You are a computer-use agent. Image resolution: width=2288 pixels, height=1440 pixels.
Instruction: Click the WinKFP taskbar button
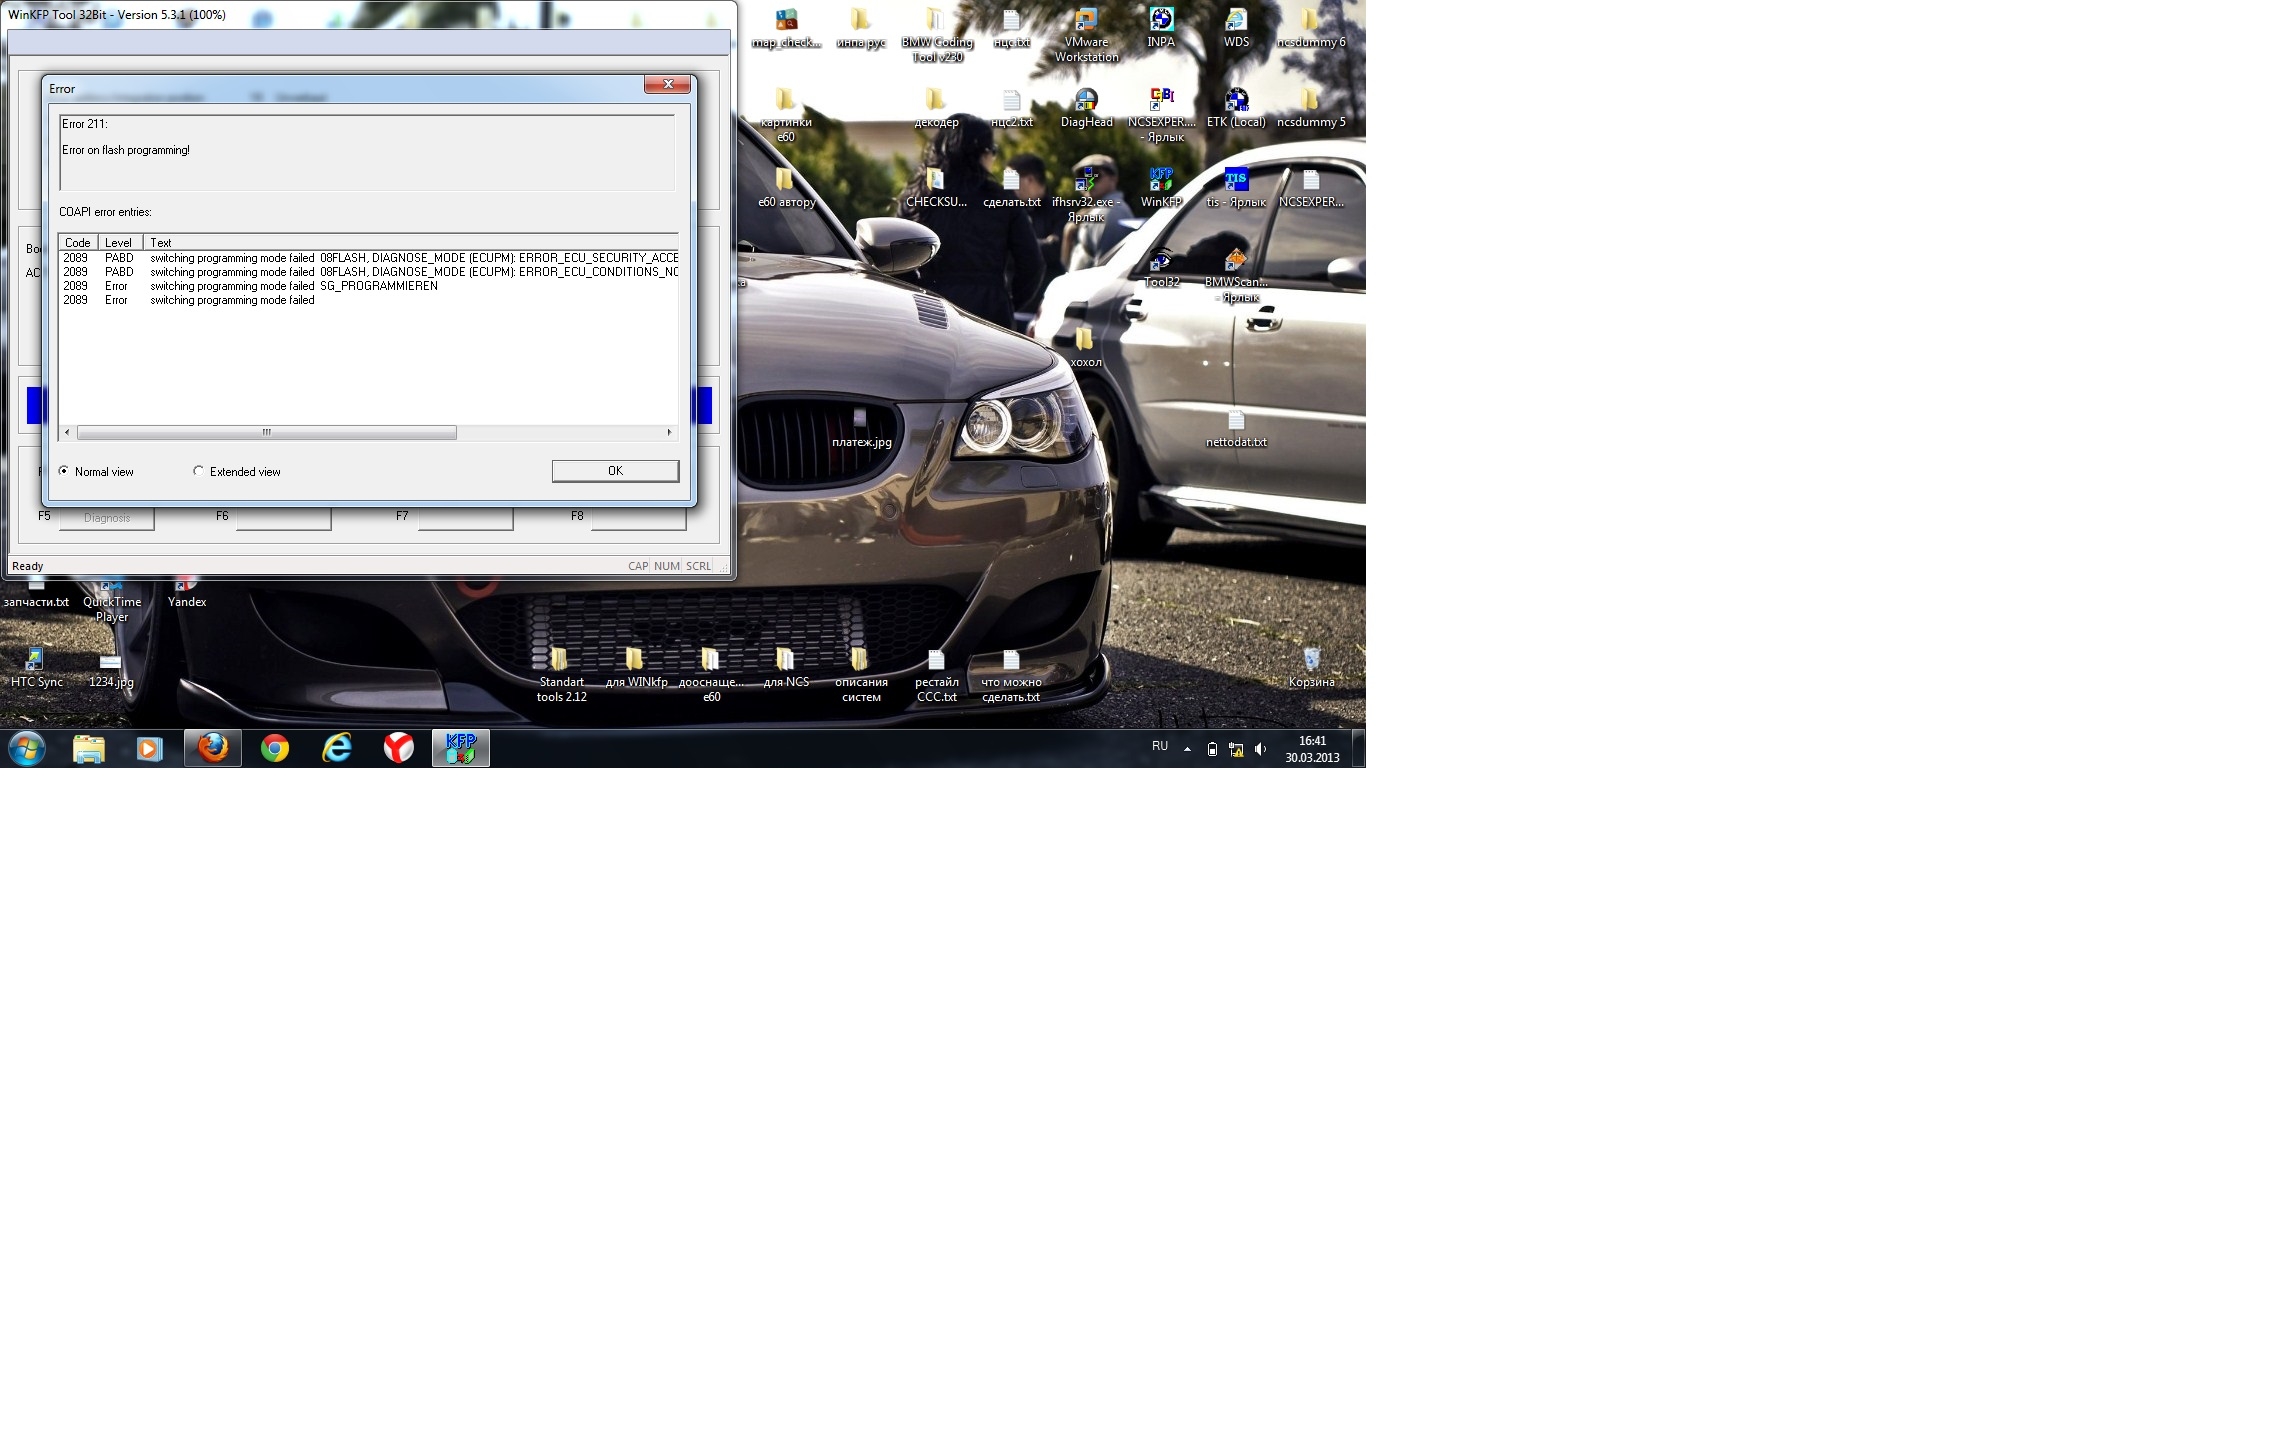(x=460, y=748)
